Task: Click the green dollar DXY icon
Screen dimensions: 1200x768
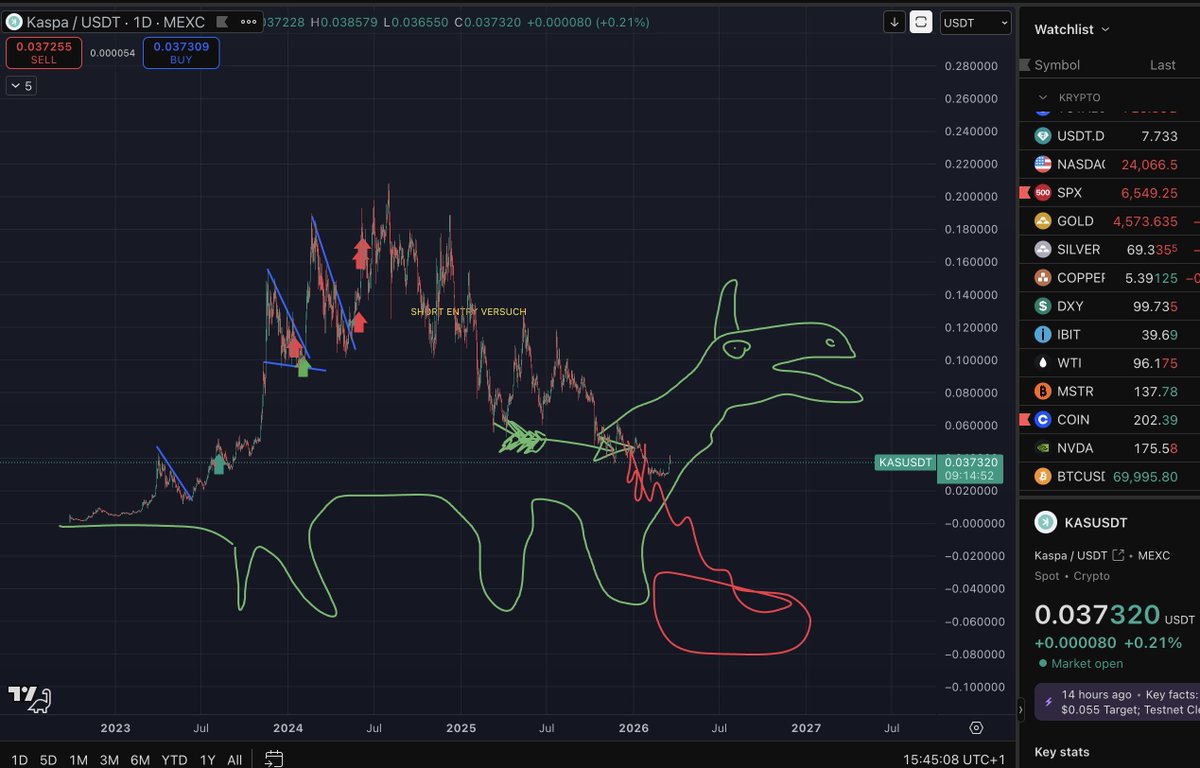Action: (1043, 306)
